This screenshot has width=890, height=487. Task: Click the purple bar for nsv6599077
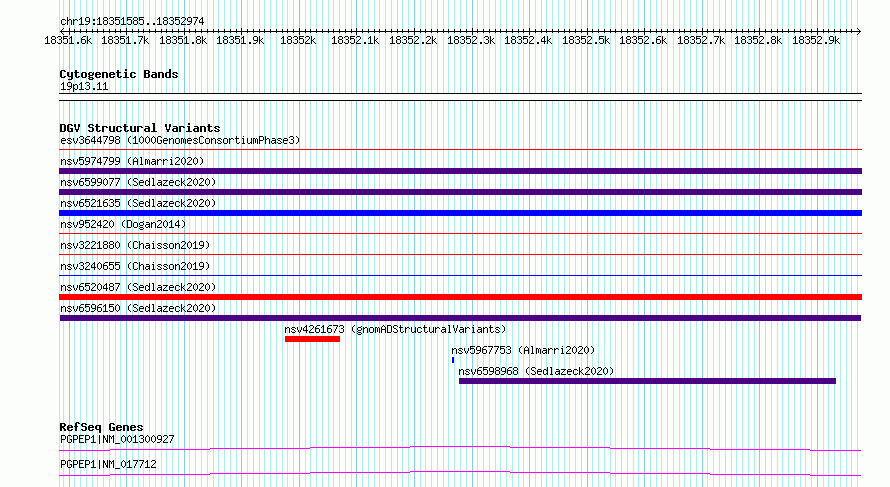pos(460,192)
